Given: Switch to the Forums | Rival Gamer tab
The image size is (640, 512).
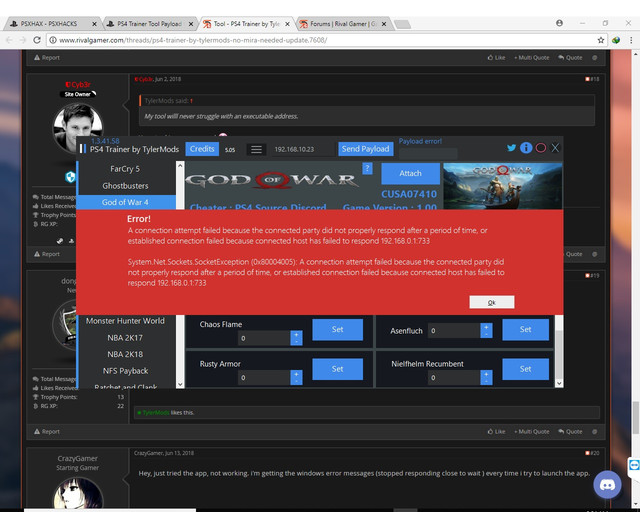Looking at the screenshot, I should (x=343, y=24).
